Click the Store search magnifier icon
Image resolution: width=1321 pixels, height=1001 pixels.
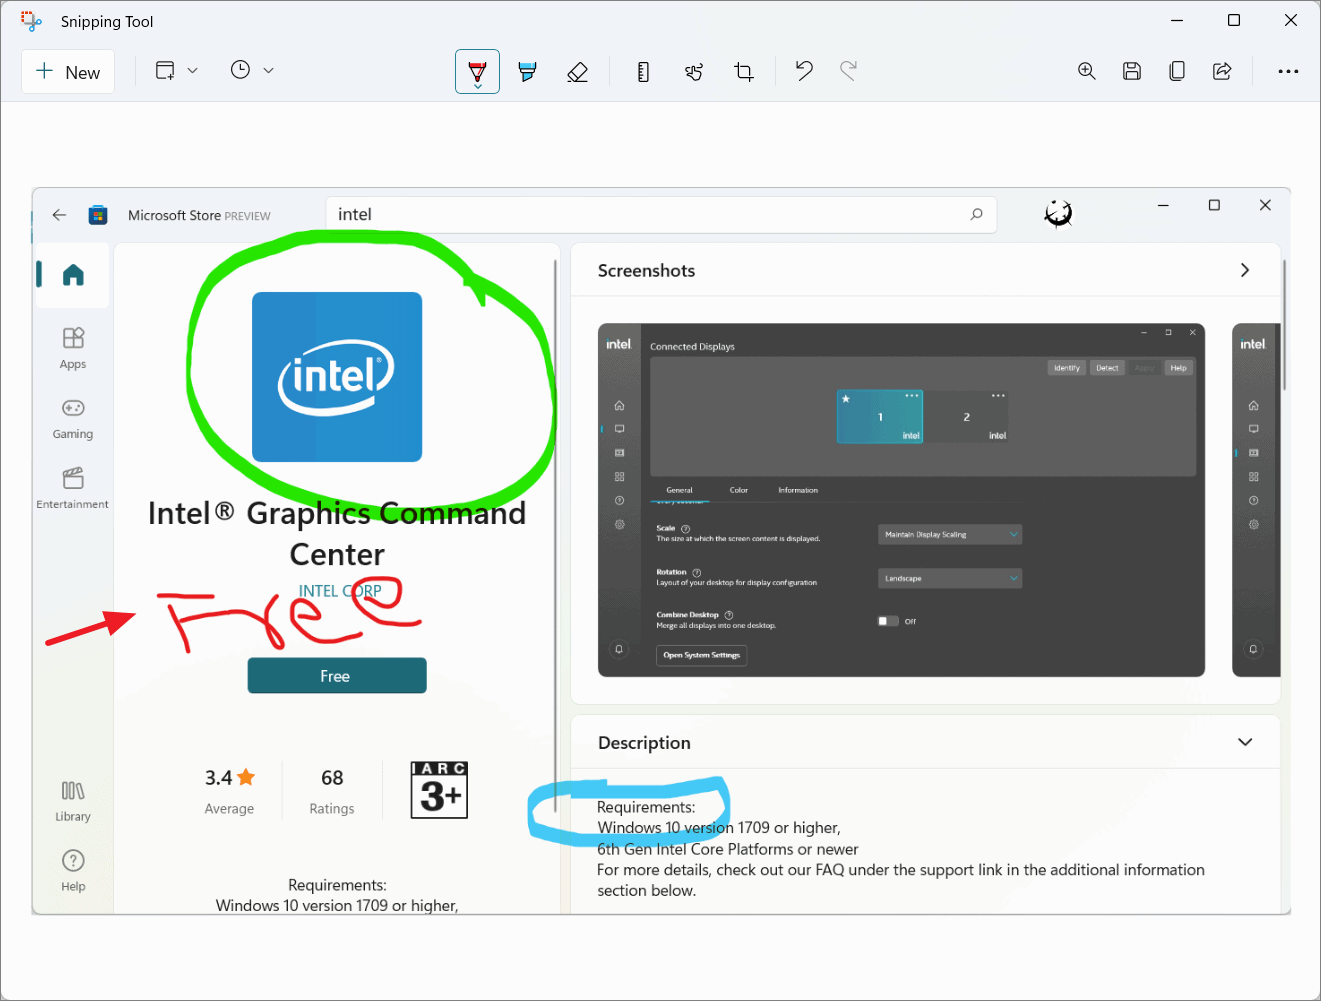(976, 214)
